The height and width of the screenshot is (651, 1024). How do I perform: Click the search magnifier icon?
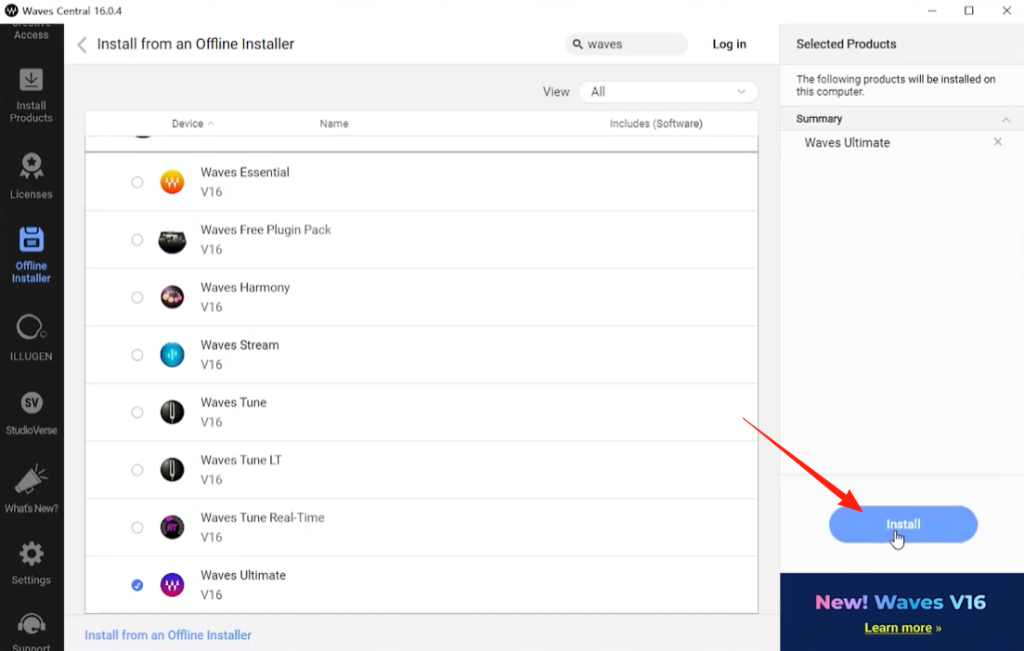577,44
